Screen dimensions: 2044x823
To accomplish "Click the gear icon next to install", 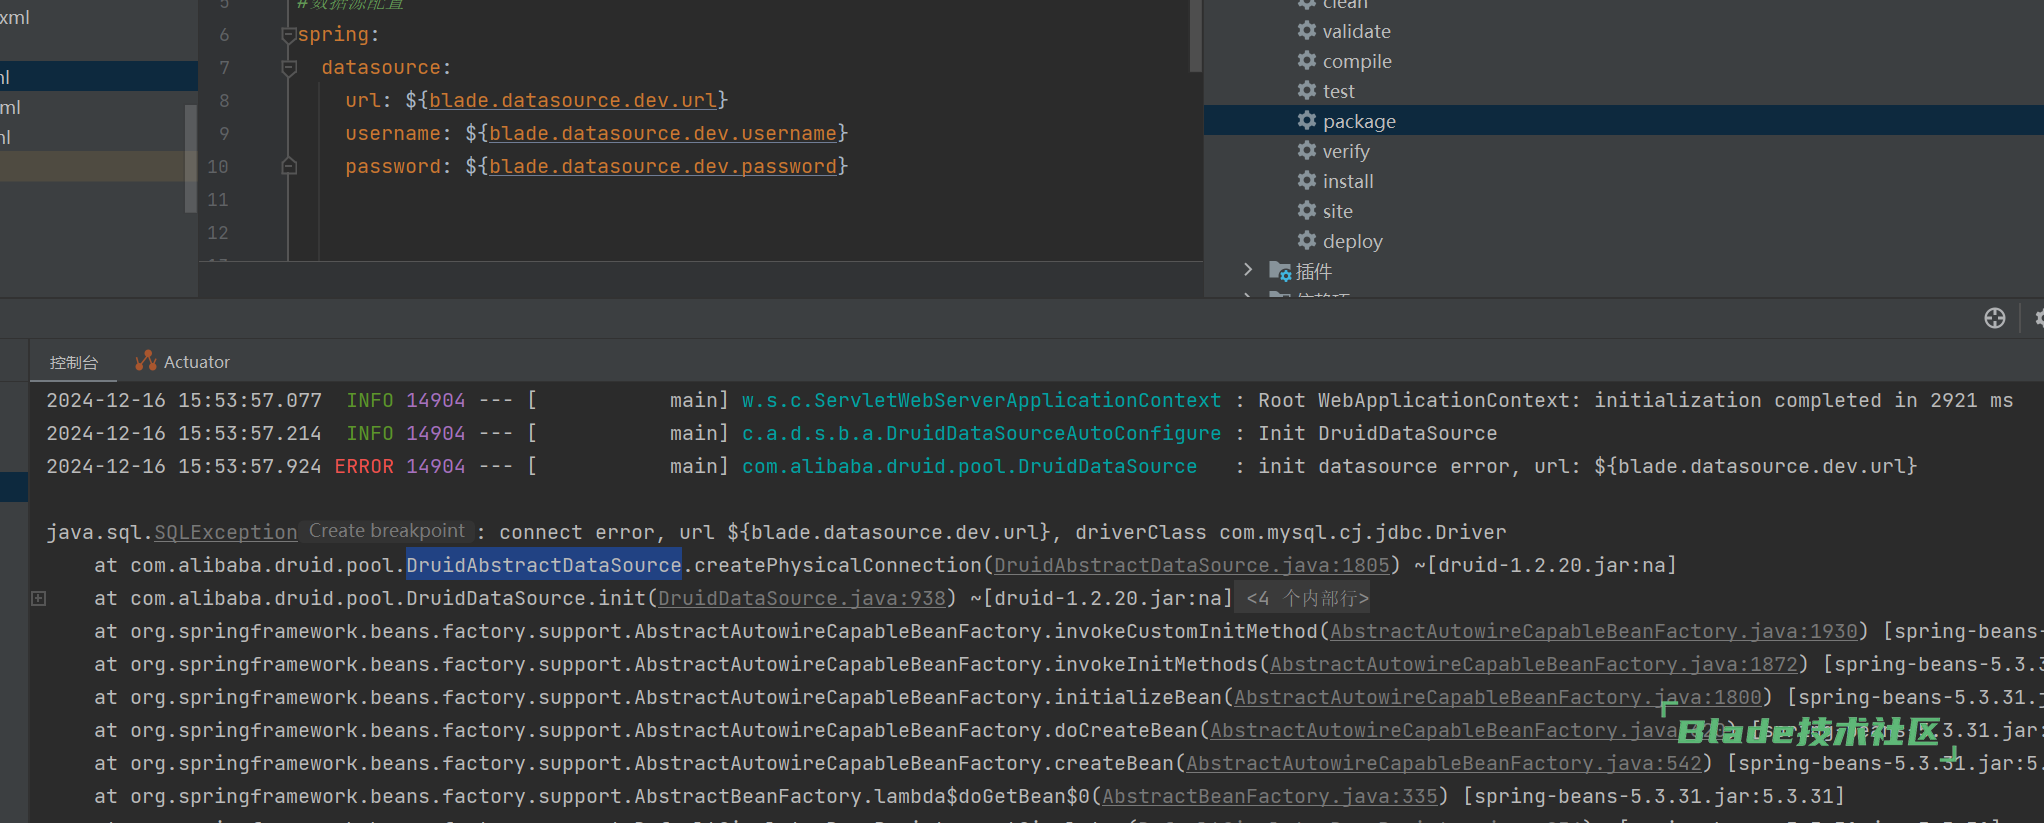I will click(x=1307, y=180).
